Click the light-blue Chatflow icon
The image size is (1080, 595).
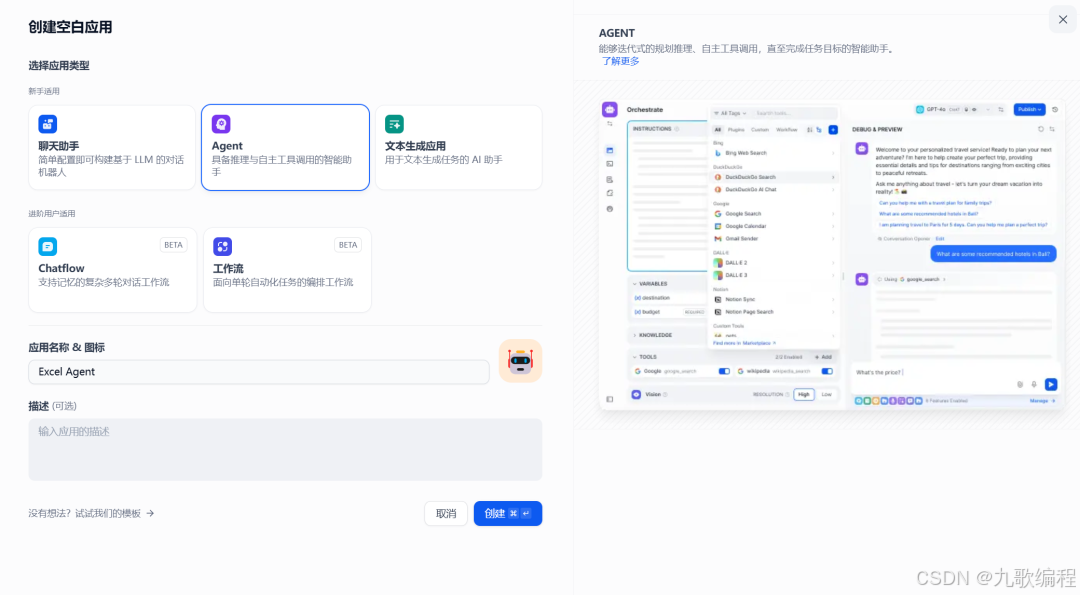click(x=48, y=247)
